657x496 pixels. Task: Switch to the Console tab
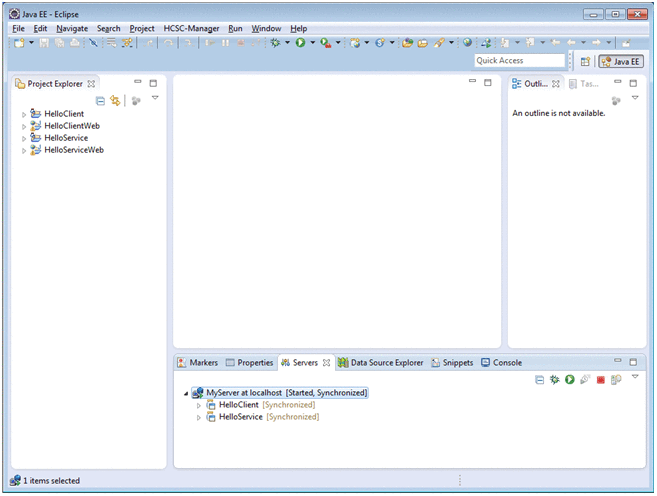pos(501,362)
